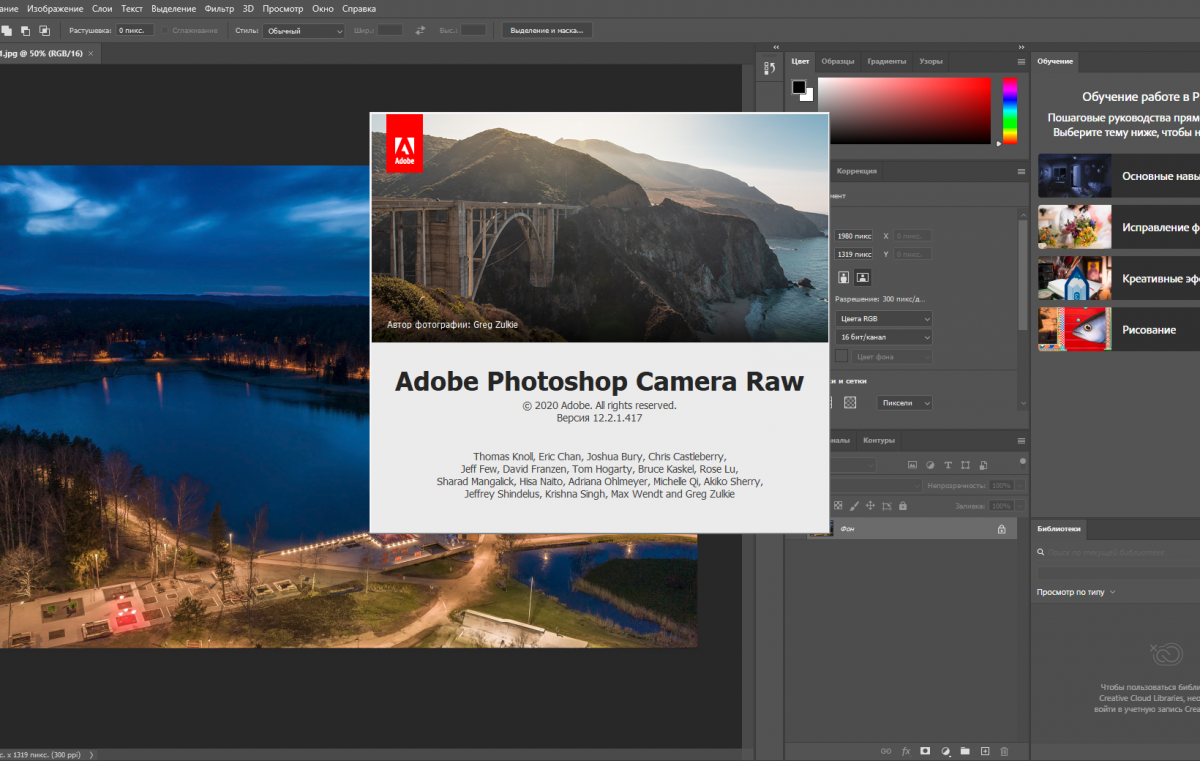Switch to the Контуры tab
The height and width of the screenshot is (761, 1200).
(x=879, y=440)
